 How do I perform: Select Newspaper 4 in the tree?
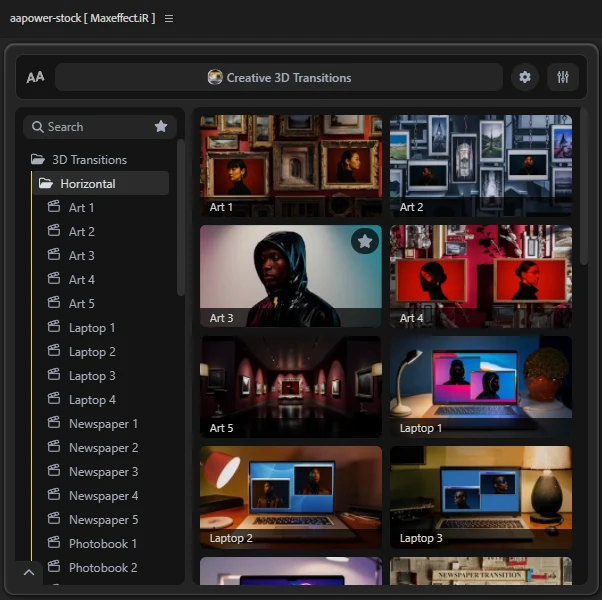pyautogui.click(x=103, y=496)
